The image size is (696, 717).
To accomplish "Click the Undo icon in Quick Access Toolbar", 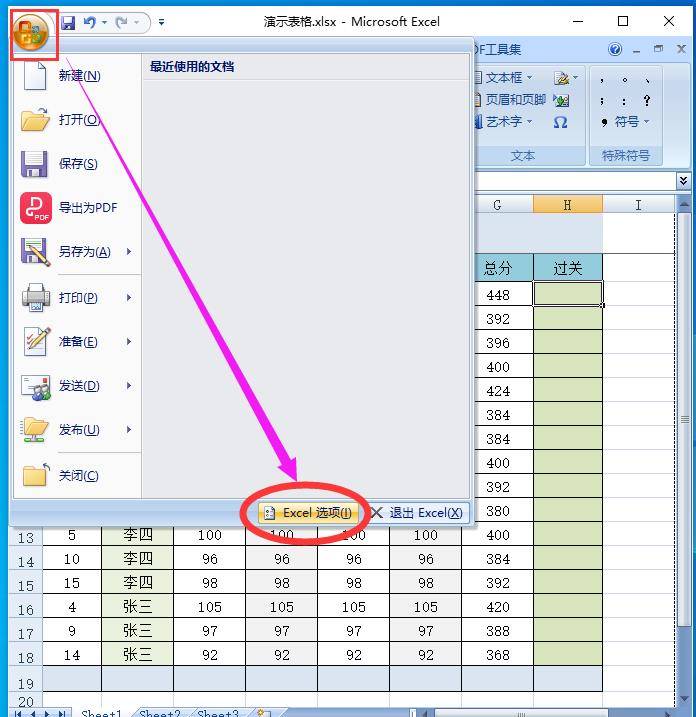I will (x=90, y=22).
